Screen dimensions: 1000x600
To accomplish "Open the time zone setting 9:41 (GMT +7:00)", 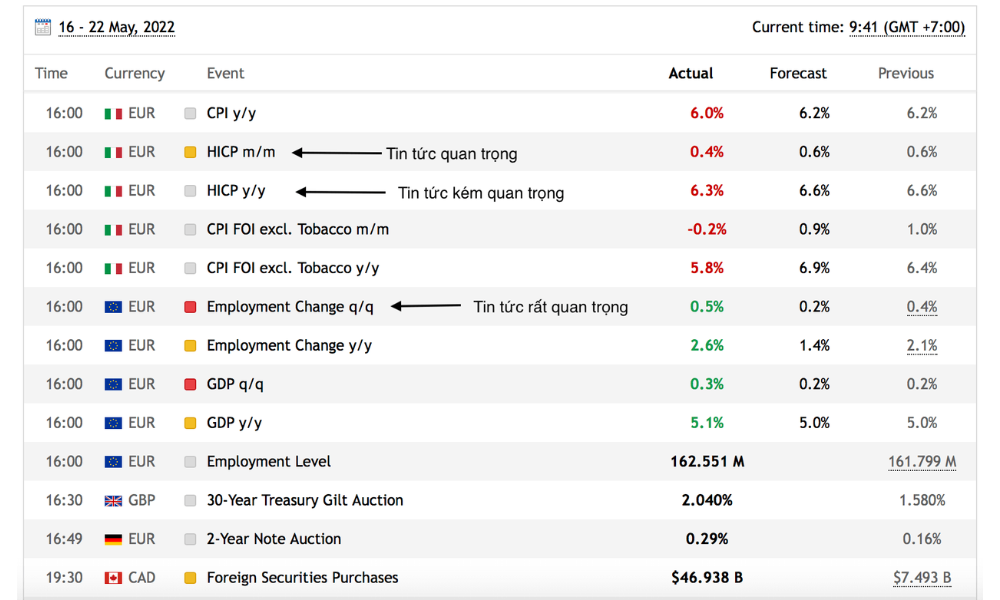I will (x=907, y=27).
